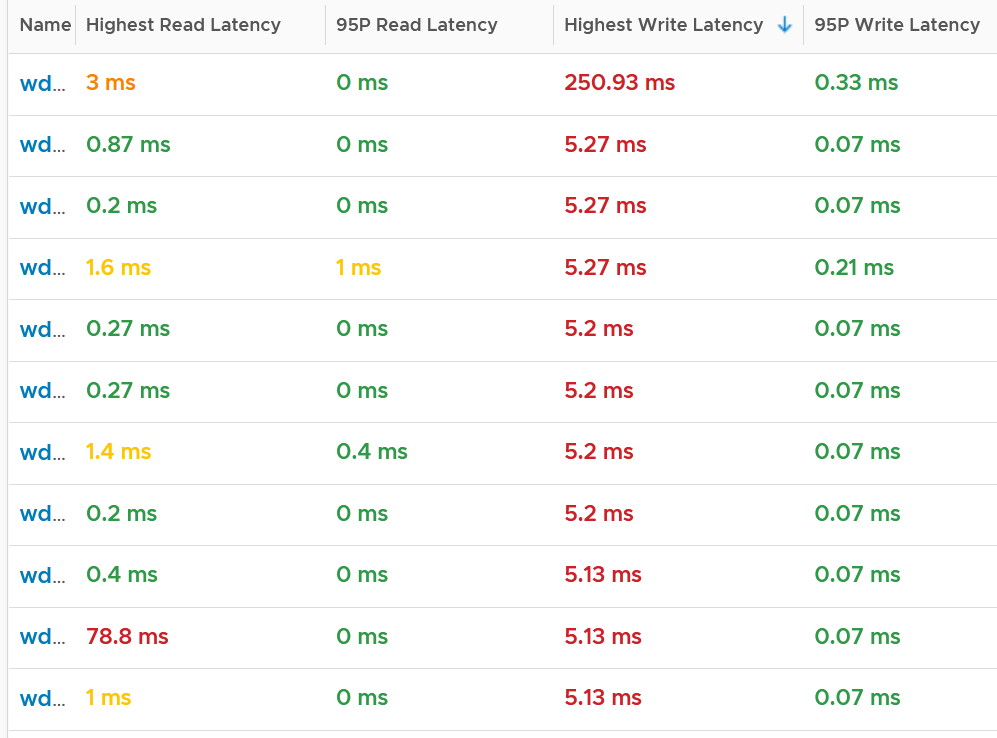Image resolution: width=997 pixels, height=738 pixels.
Task: Select the 0.33 ms 95P write latency cell
Action: (x=856, y=83)
